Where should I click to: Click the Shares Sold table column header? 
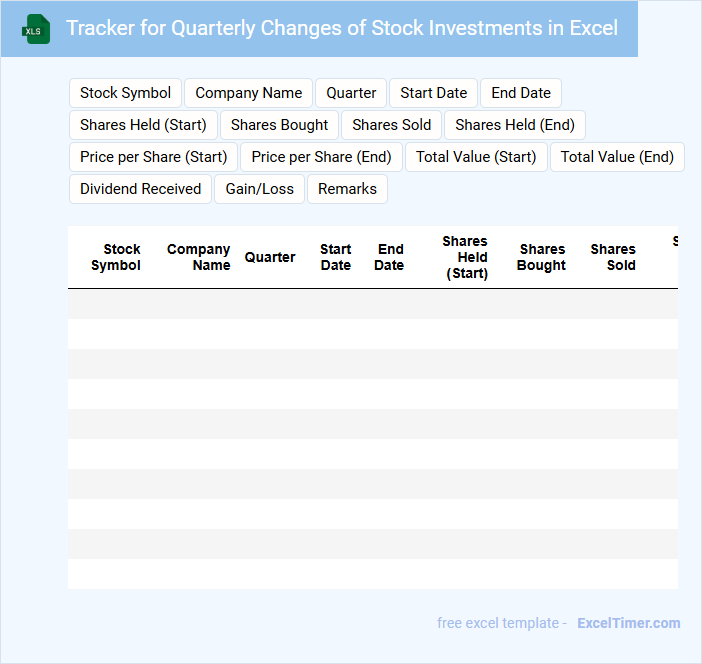coord(613,257)
